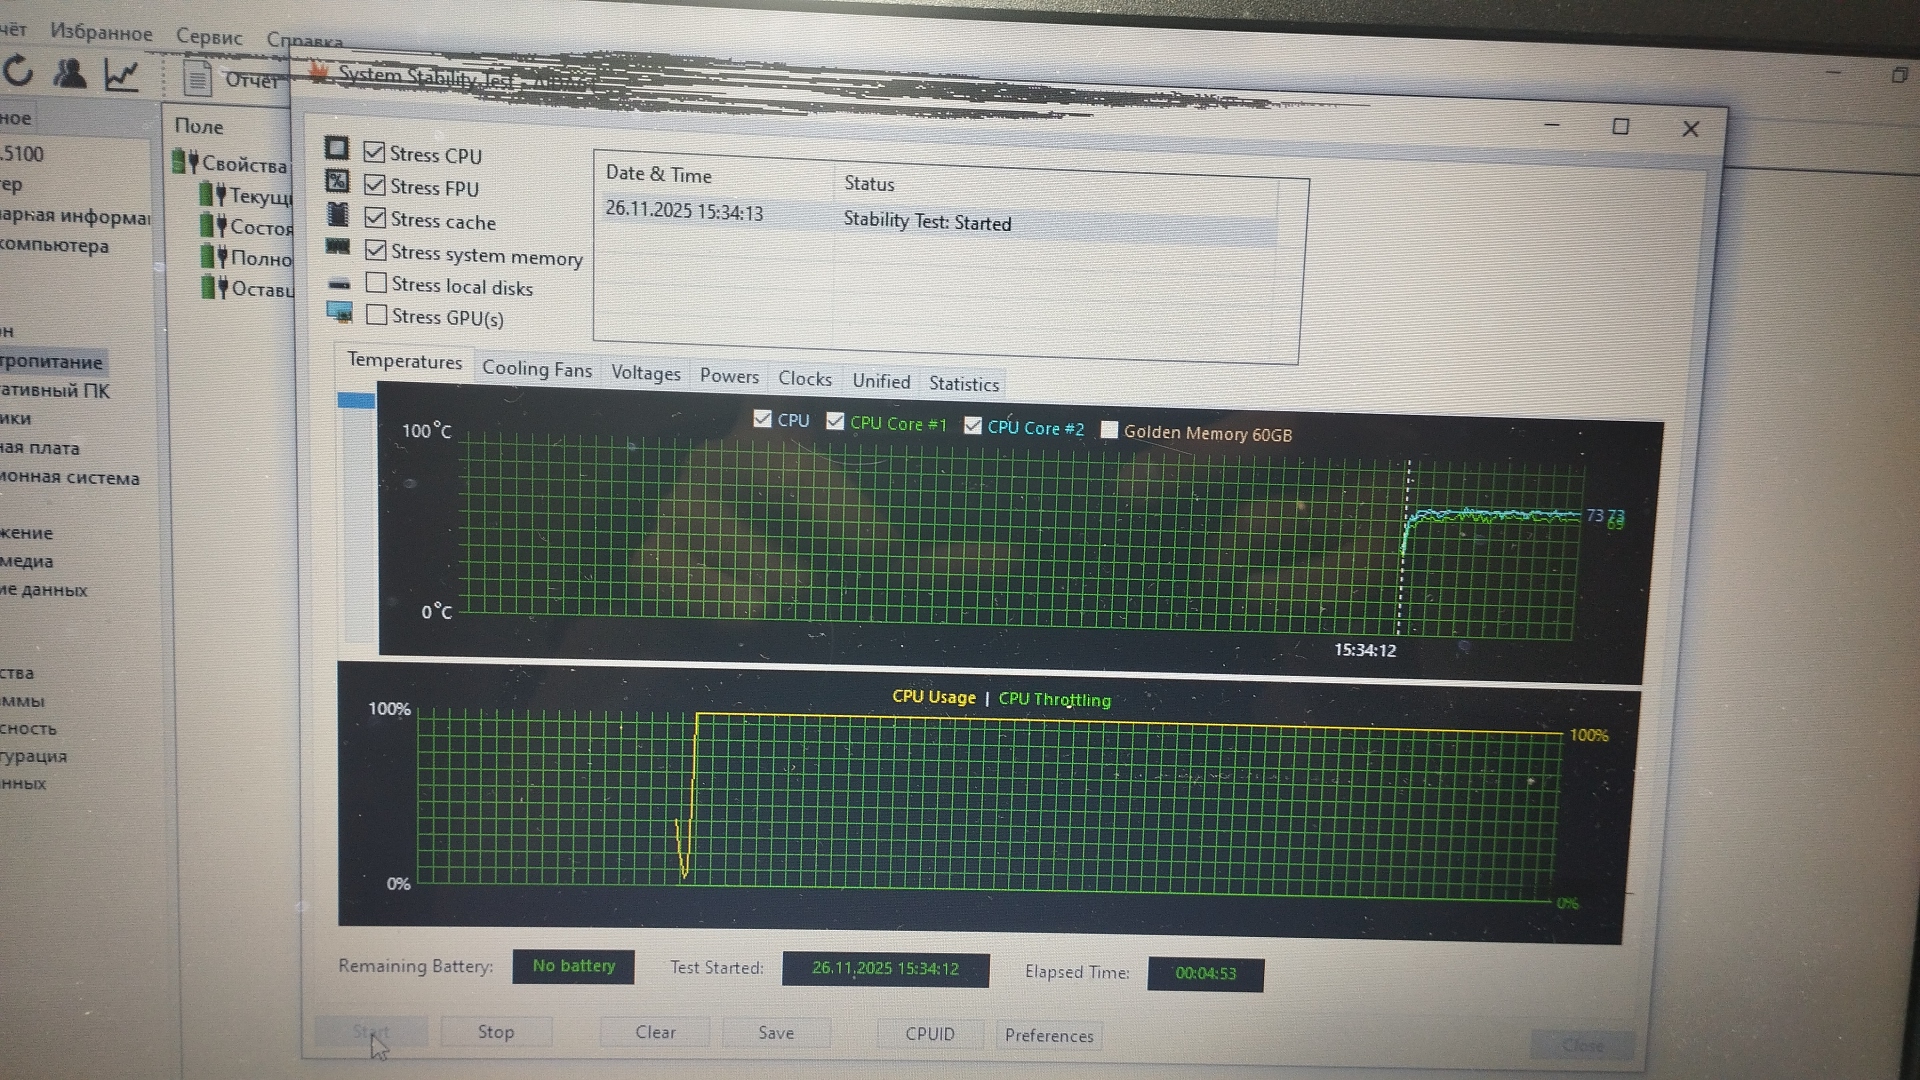Enable the Golden Memory 60GB graph checkbox
This screenshot has width=1920, height=1080.
[1109, 430]
